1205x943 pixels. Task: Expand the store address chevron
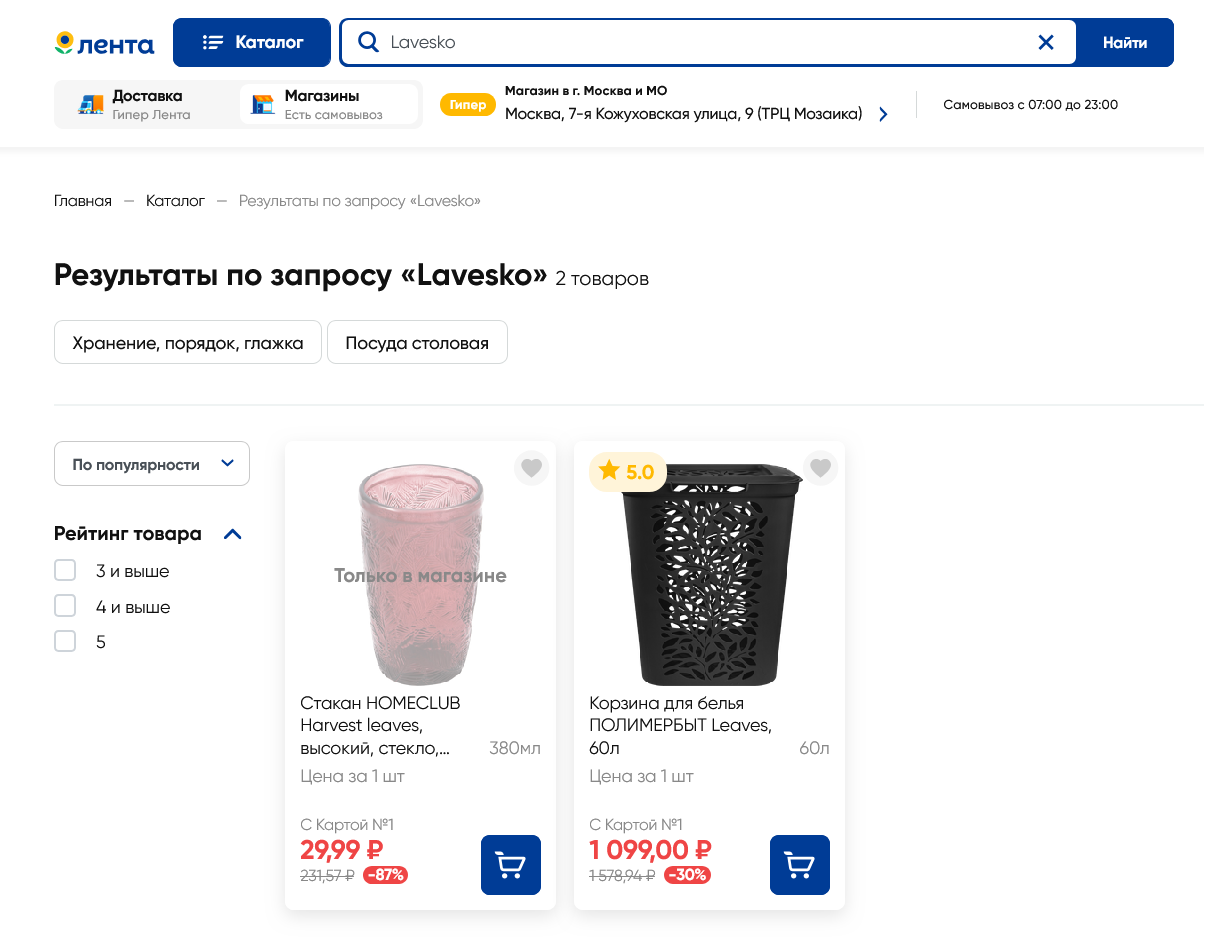pos(883,114)
